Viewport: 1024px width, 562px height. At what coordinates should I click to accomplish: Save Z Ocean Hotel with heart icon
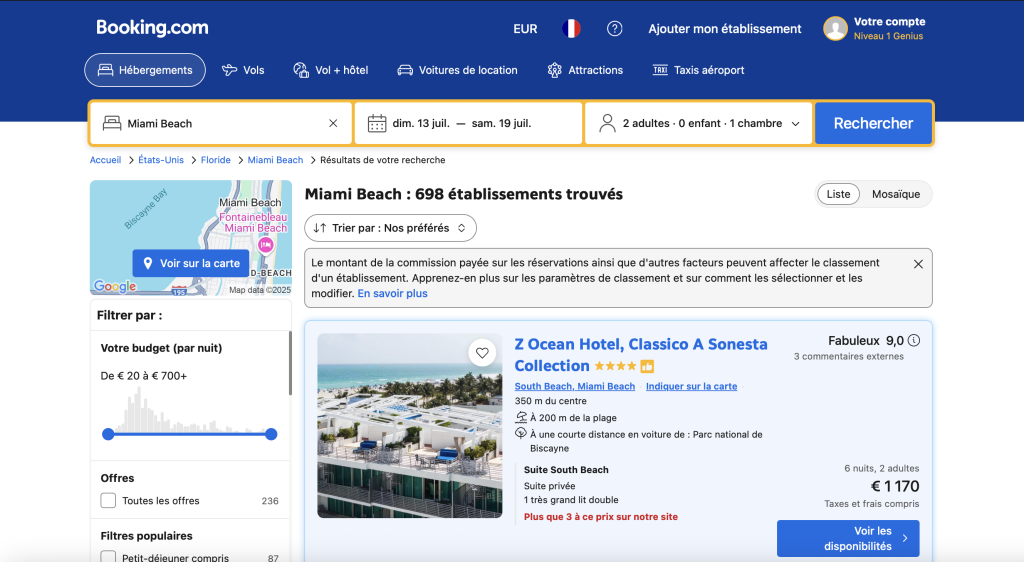pos(482,353)
